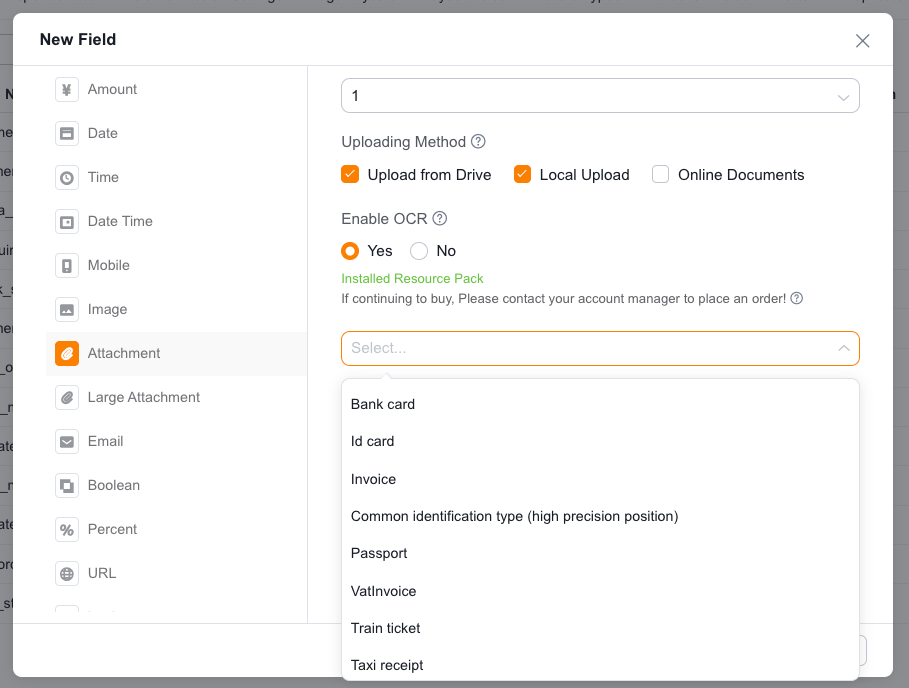The width and height of the screenshot is (909, 688).
Task: Select Large Attachment field type label
Action: tap(144, 398)
